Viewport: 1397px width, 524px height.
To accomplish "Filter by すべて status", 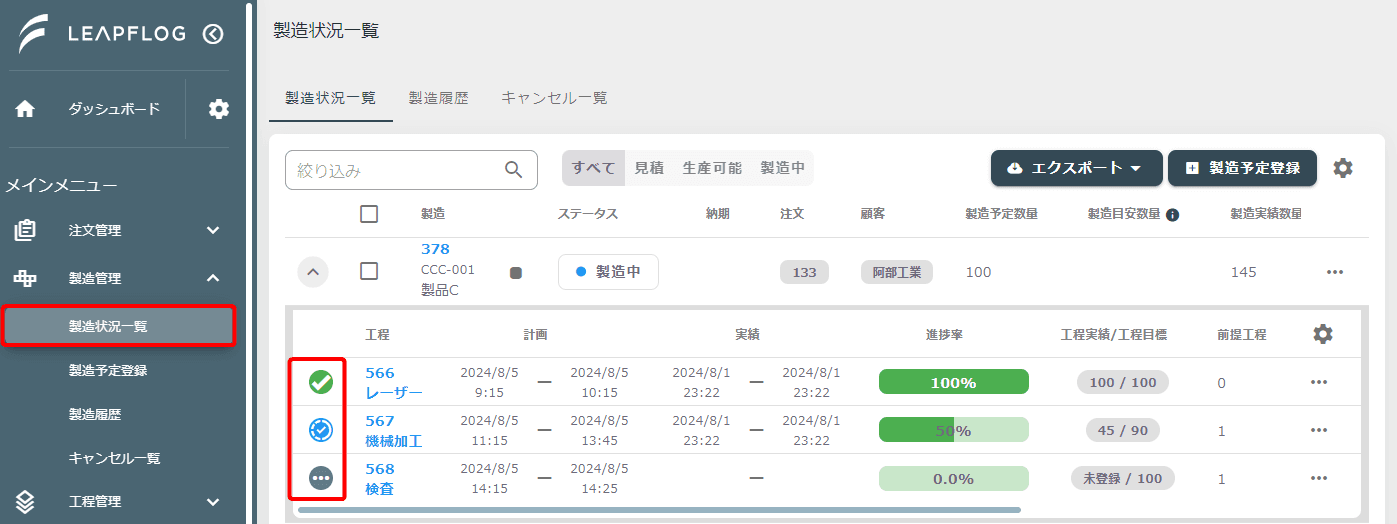I will (594, 168).
